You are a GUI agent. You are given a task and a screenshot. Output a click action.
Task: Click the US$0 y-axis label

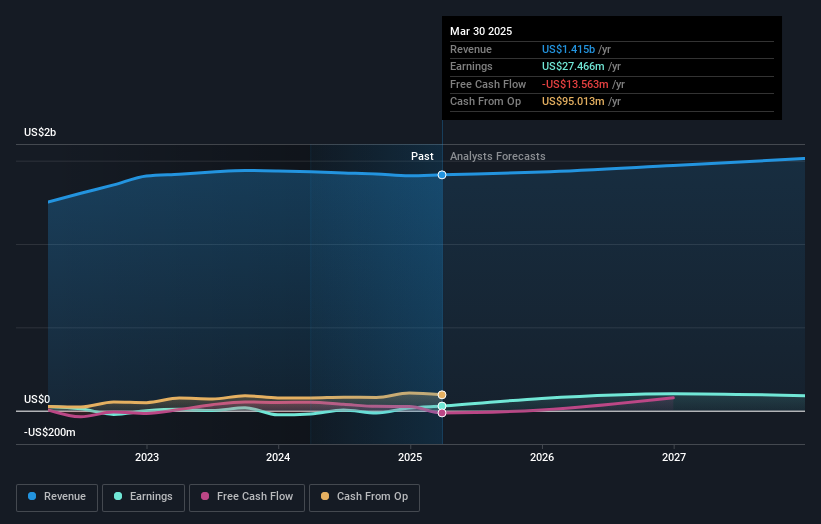[37, 399]
